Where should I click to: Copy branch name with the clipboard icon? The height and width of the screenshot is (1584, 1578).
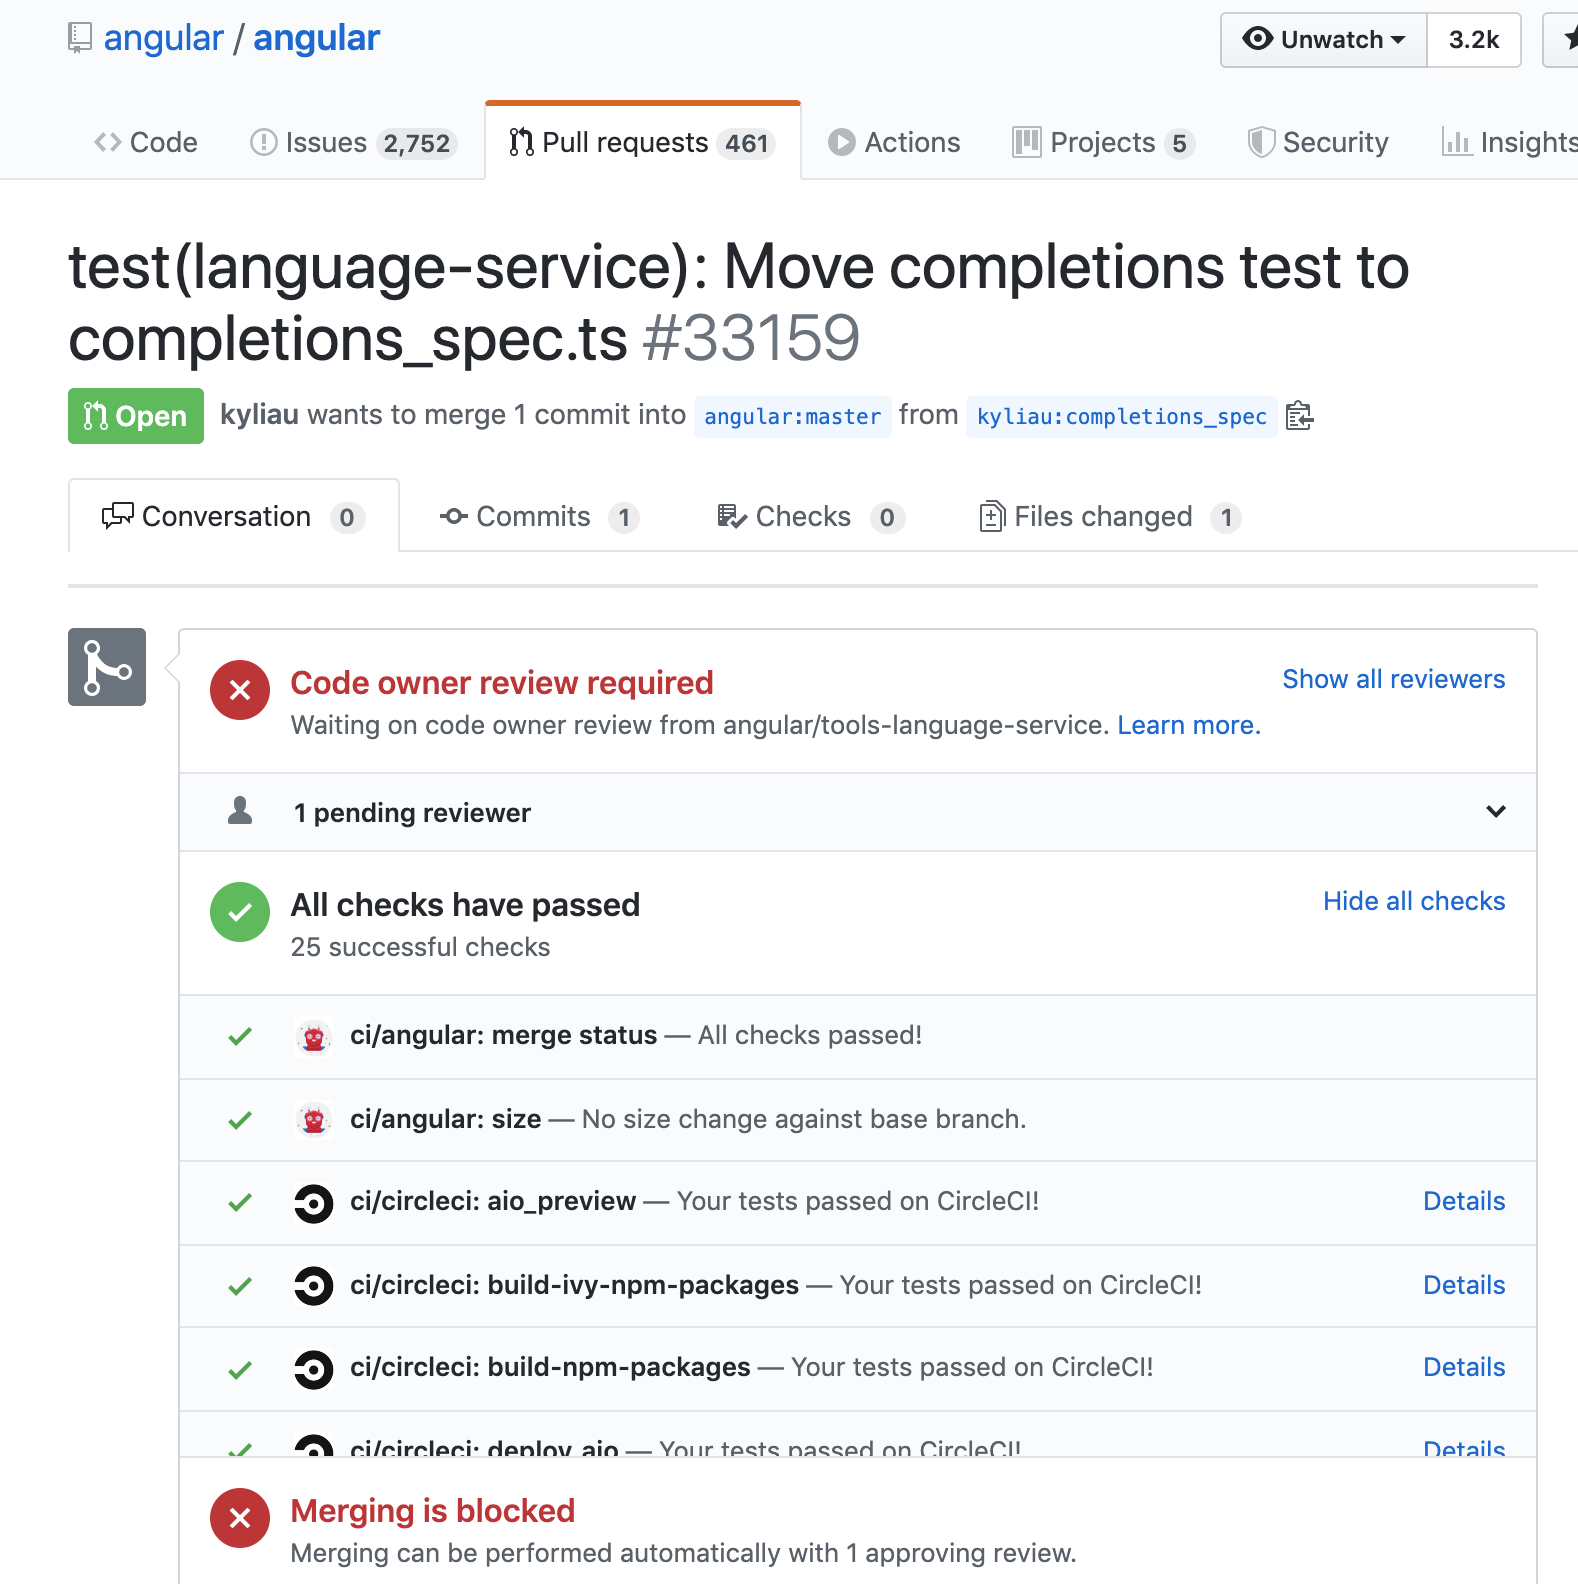pos(1299,416)
